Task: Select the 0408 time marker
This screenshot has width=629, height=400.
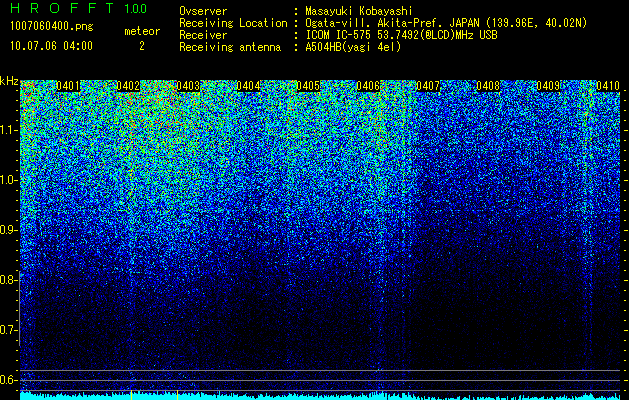Action: tap(488, 86)
